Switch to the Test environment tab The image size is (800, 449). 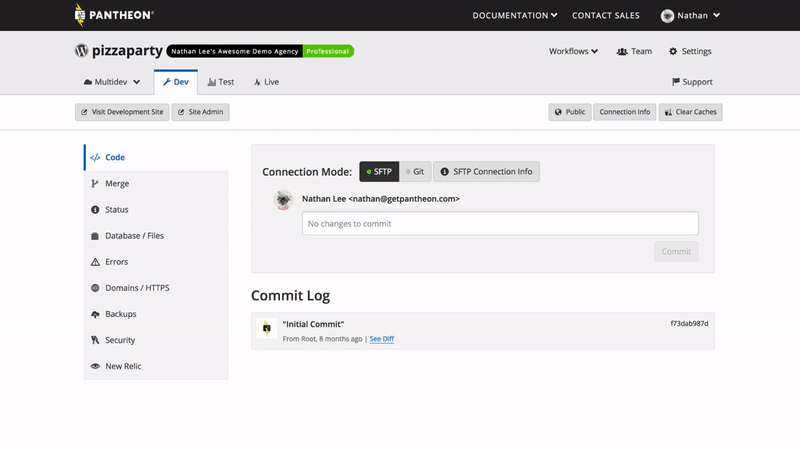coord(221,82)
